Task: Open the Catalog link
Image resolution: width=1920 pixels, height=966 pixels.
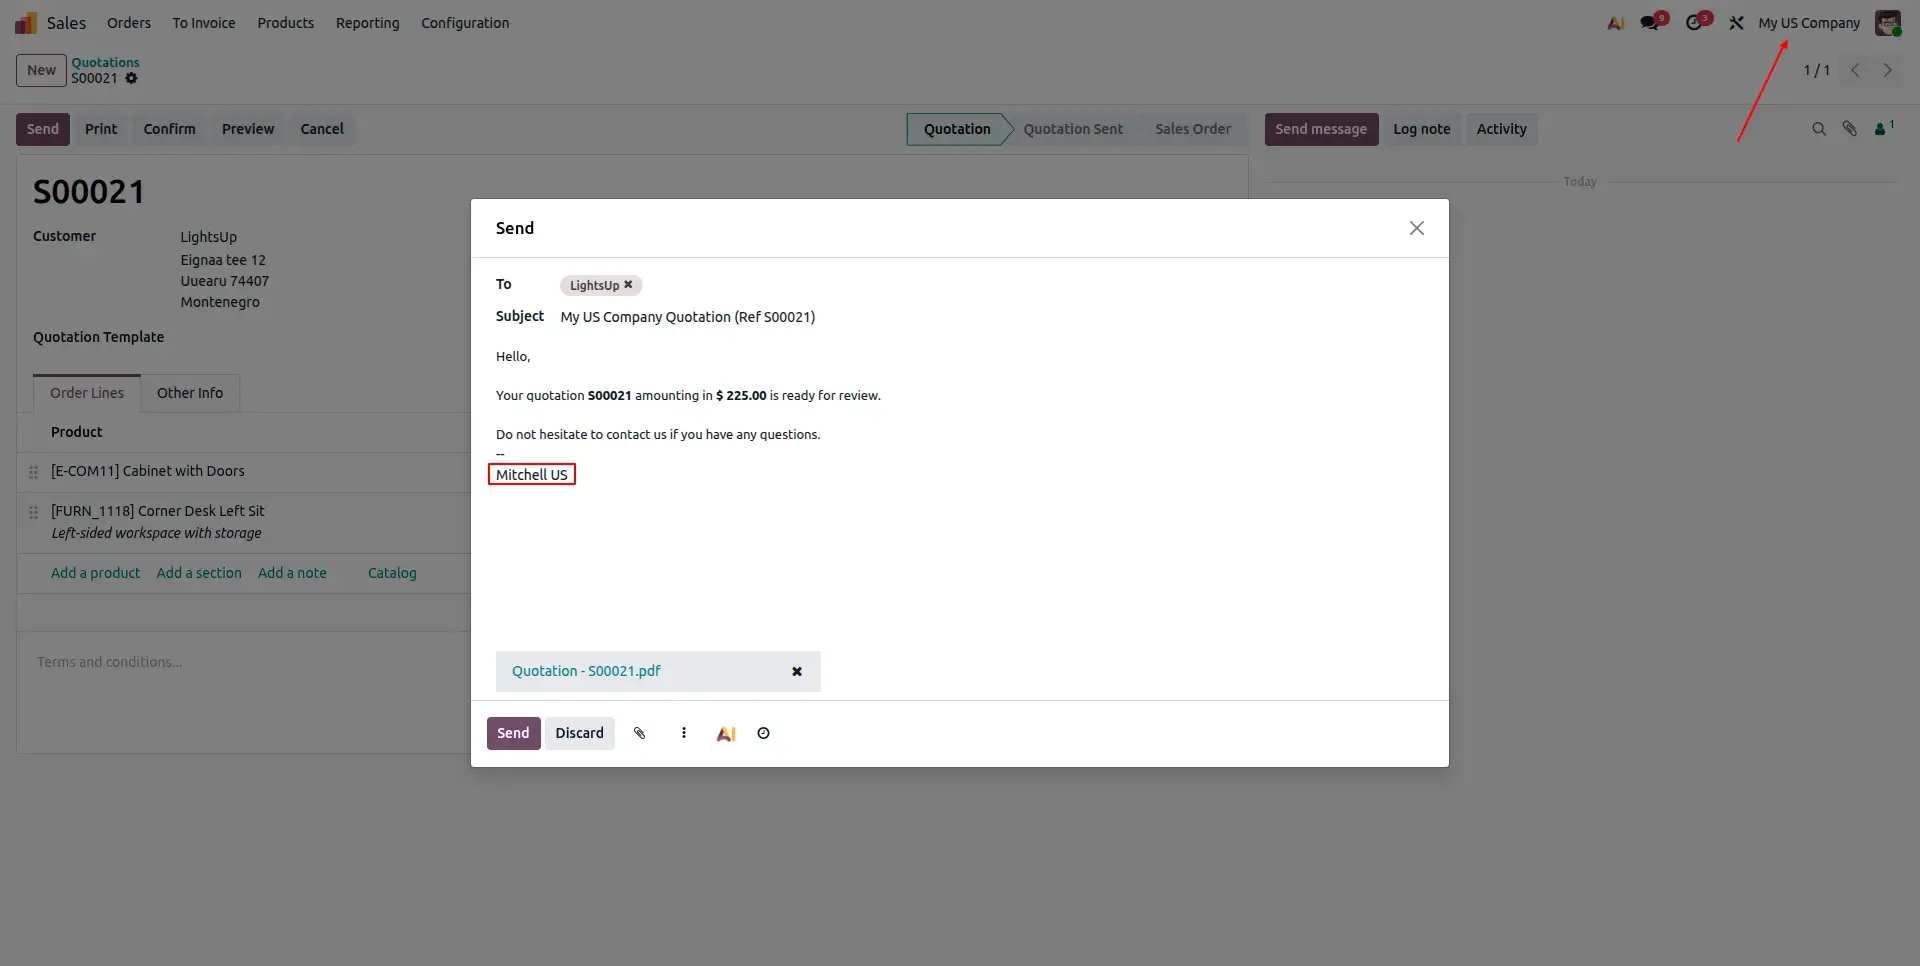Action: (x=392, y=573)
